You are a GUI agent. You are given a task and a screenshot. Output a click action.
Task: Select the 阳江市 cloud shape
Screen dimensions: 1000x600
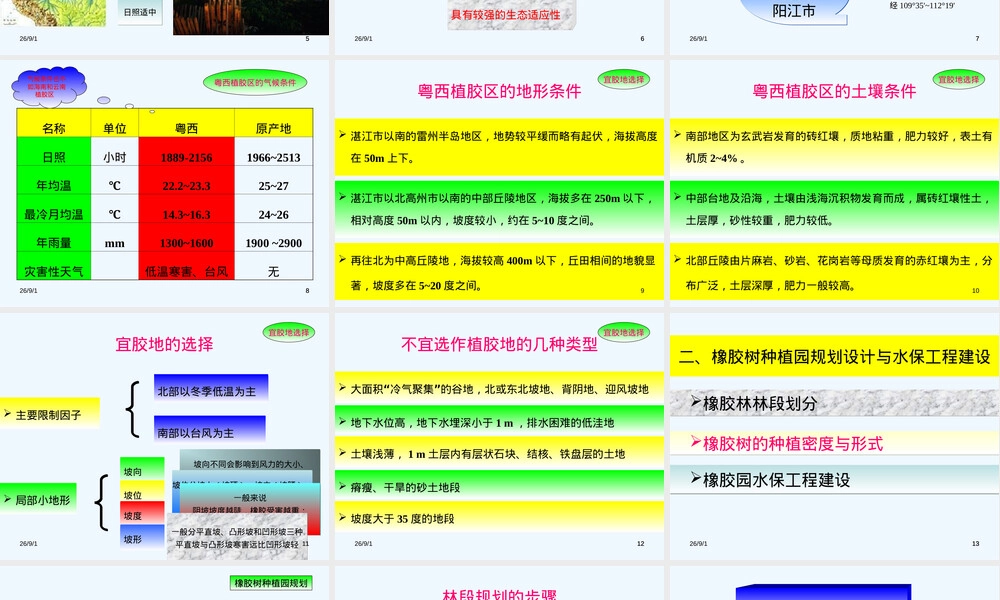pyautogui.click(x=794, y=11)
